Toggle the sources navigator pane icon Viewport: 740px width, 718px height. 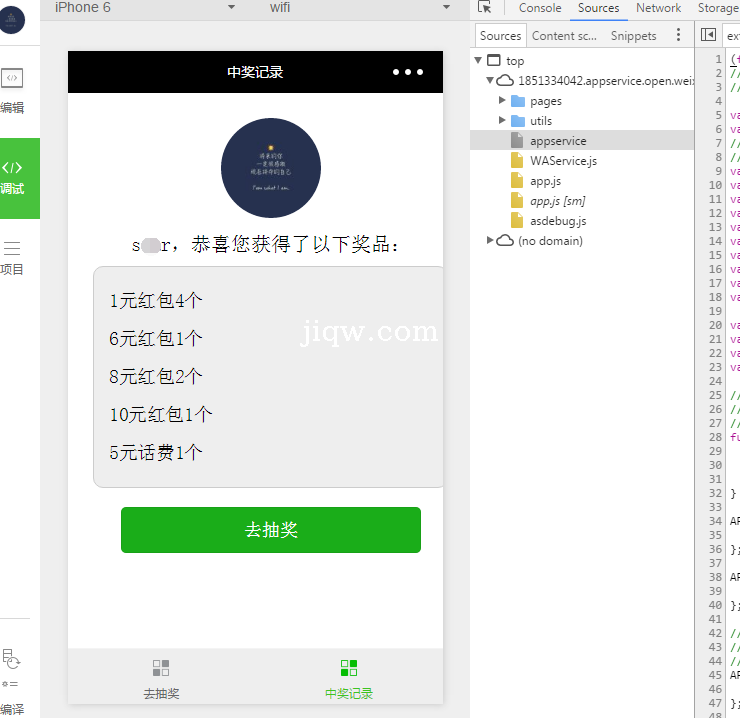(x=708, y=35)
